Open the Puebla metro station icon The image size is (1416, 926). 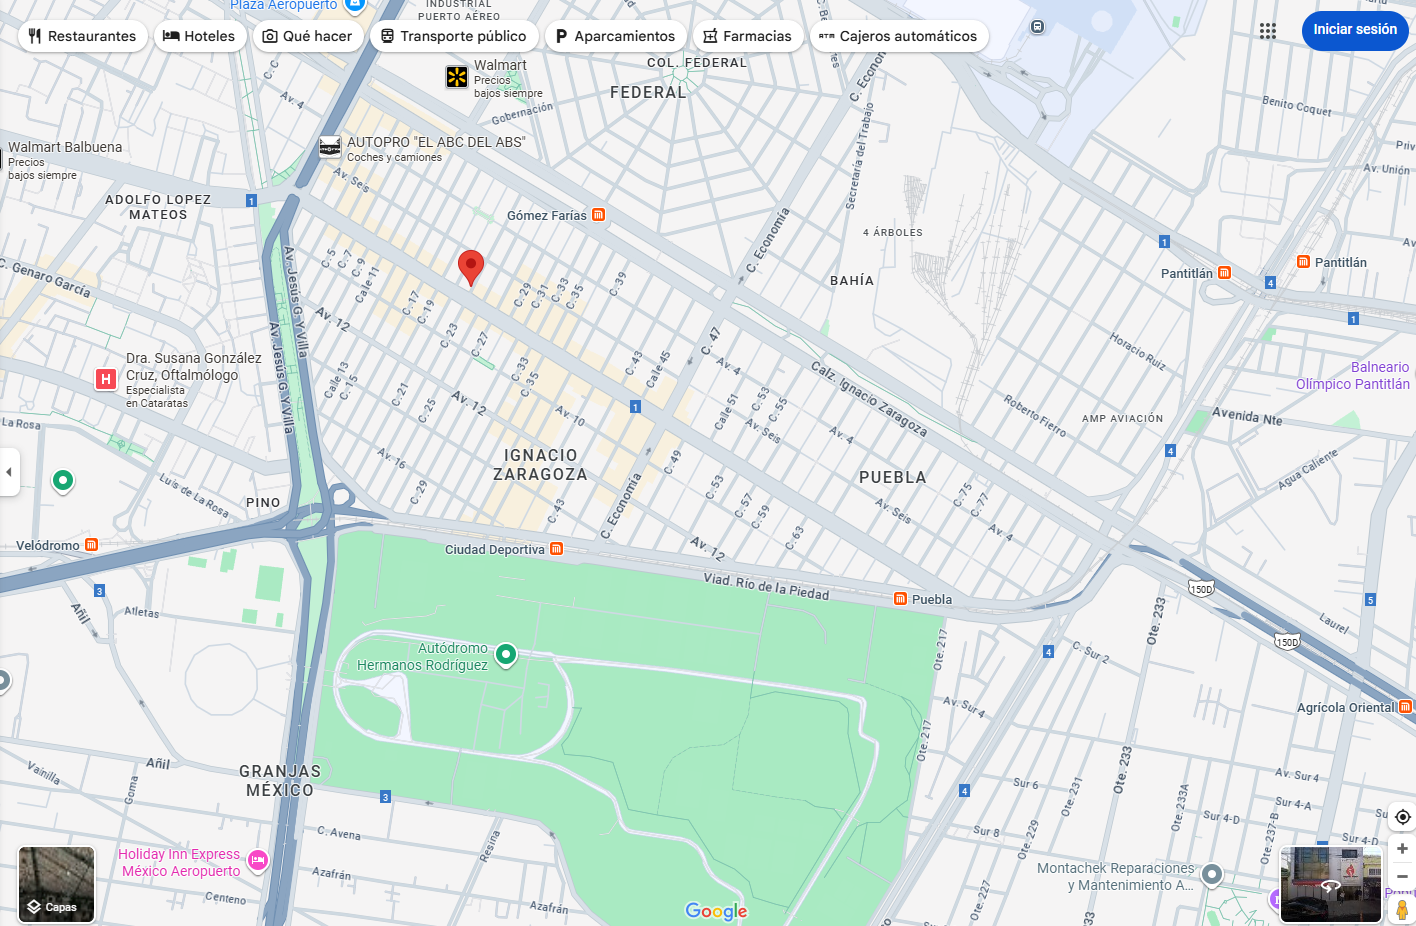pyautogui.click(x=900, y=599)
